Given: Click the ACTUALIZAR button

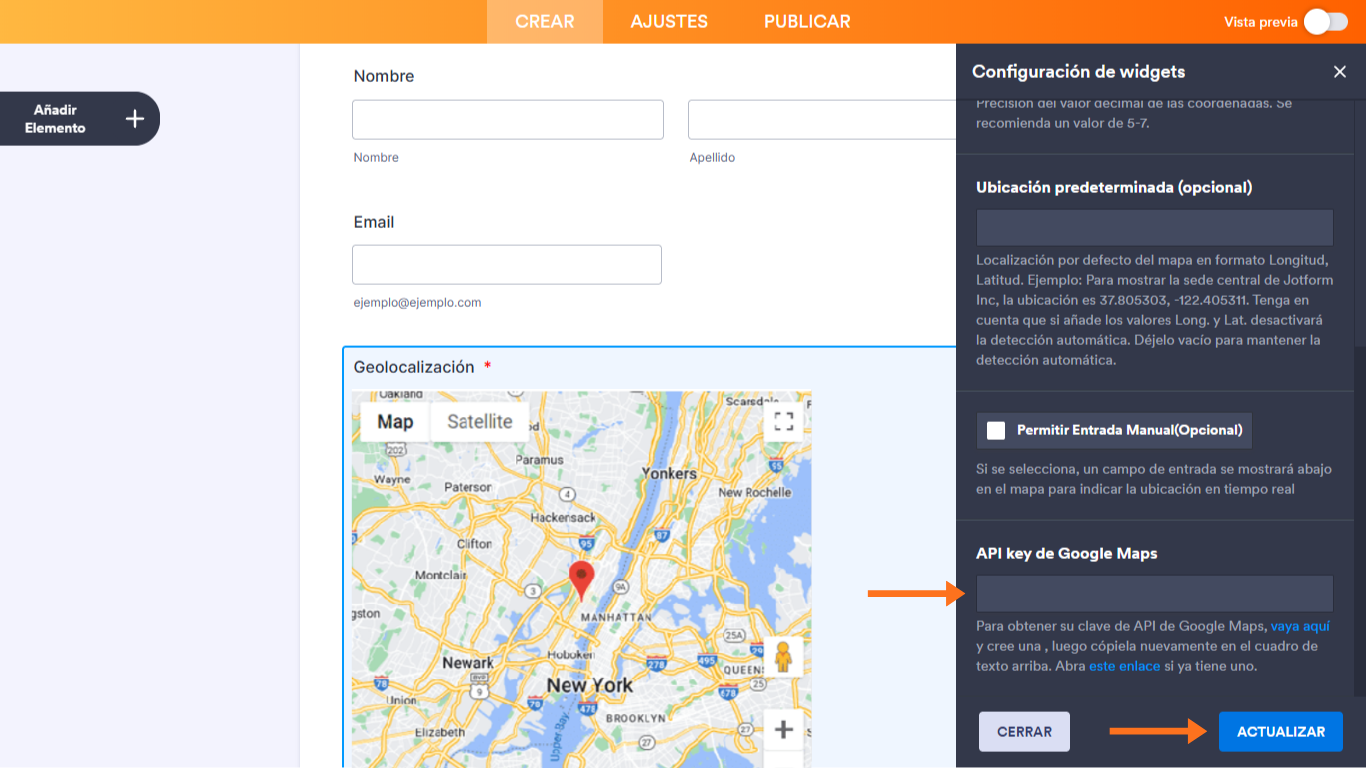Looking at the screenshot, I should tap(1280, 731).
